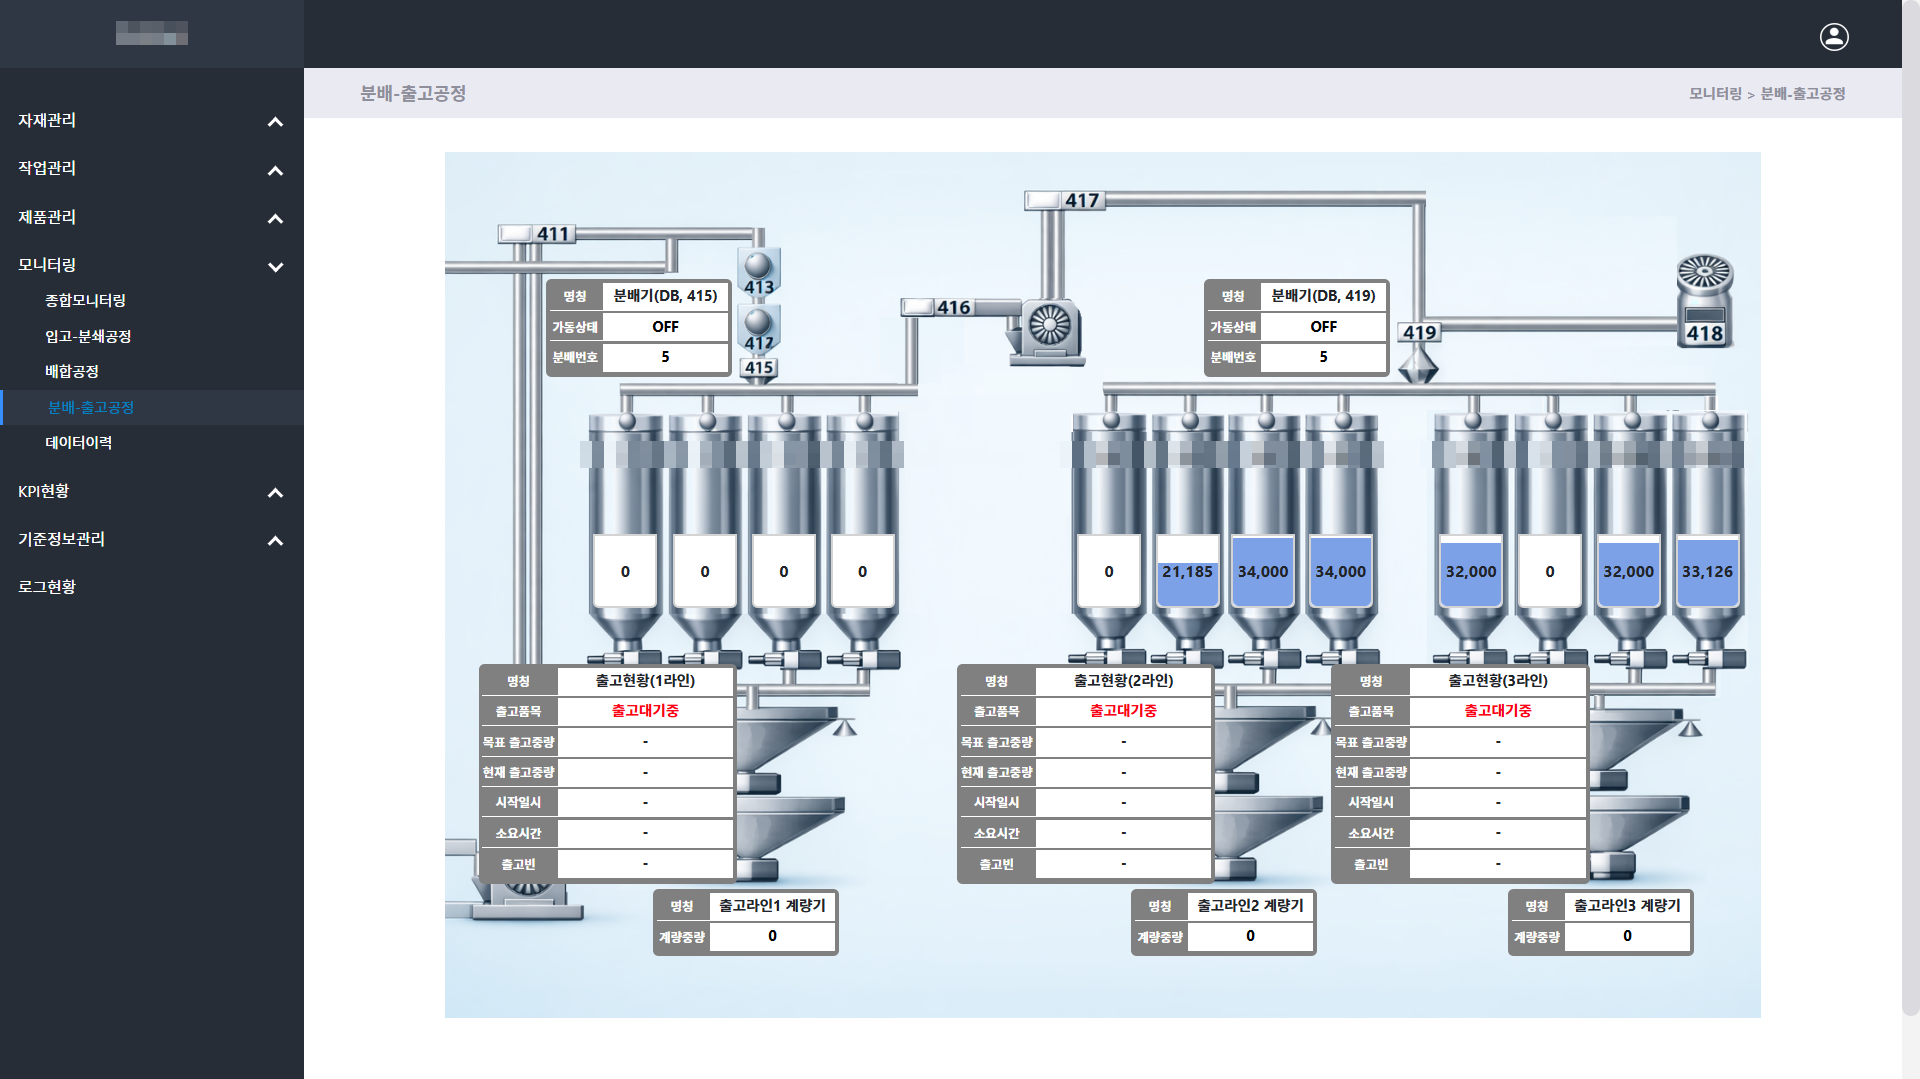Viewport: 1920px width, 1079px height.
Task: Click 모니터링 breadcrumb link
Action: coord(1714,93)
